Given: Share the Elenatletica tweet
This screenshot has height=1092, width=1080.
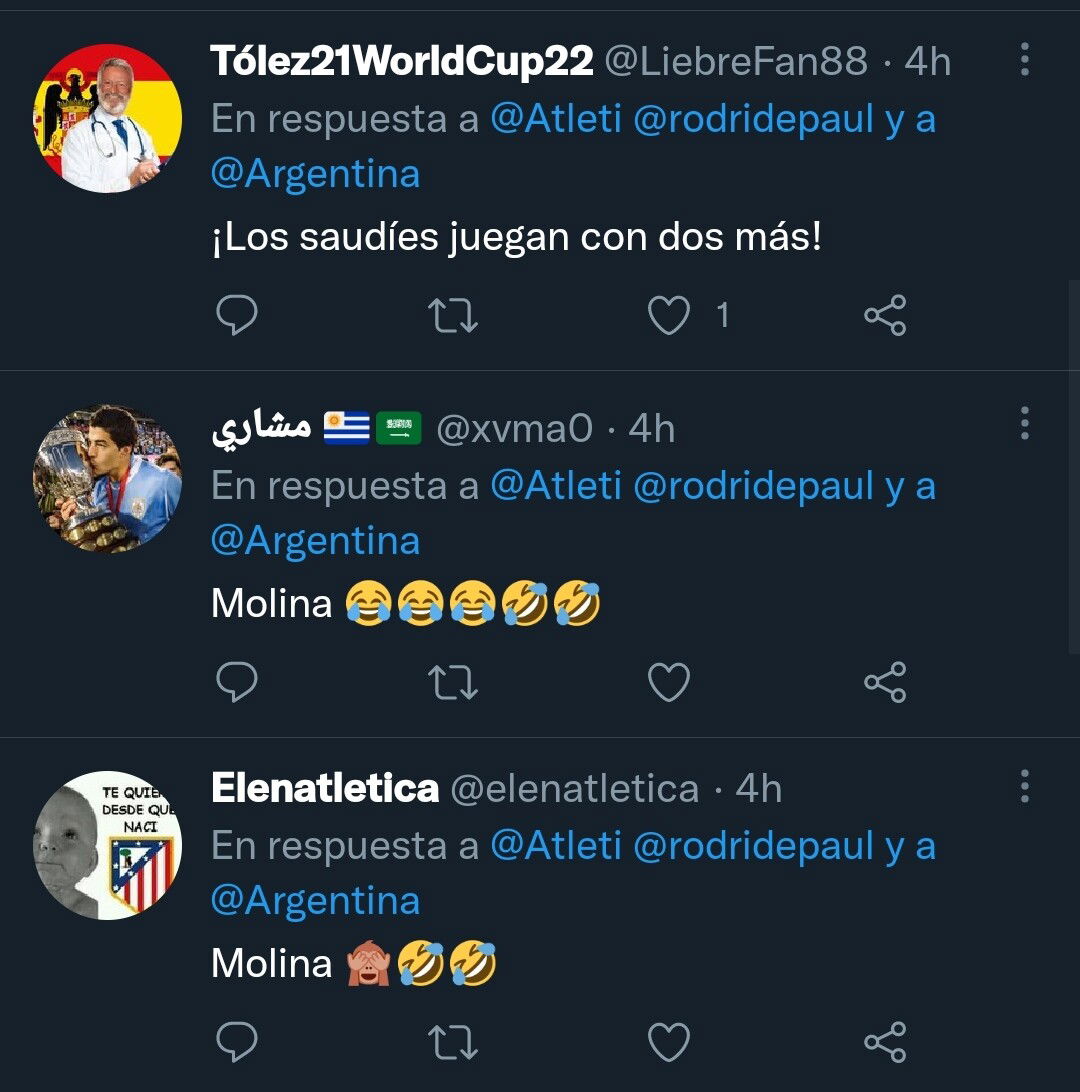Looking at the screenshot, I should (x=885, y=1042).
